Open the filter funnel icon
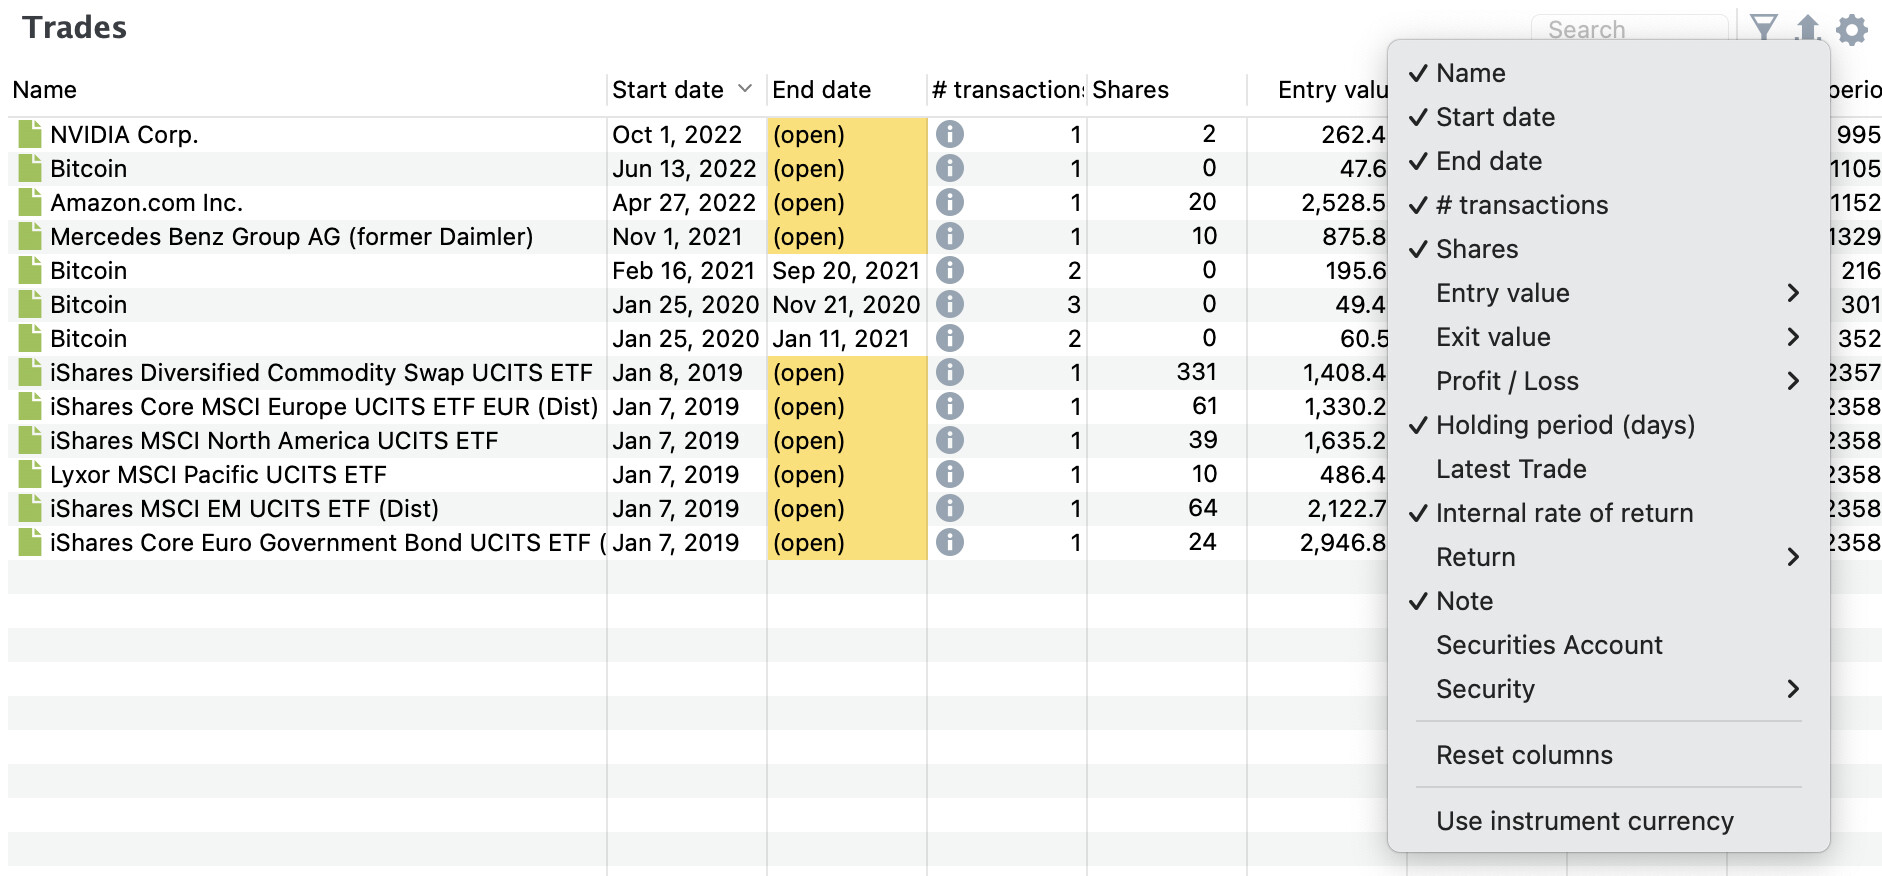 click(x=1764, y=28)
